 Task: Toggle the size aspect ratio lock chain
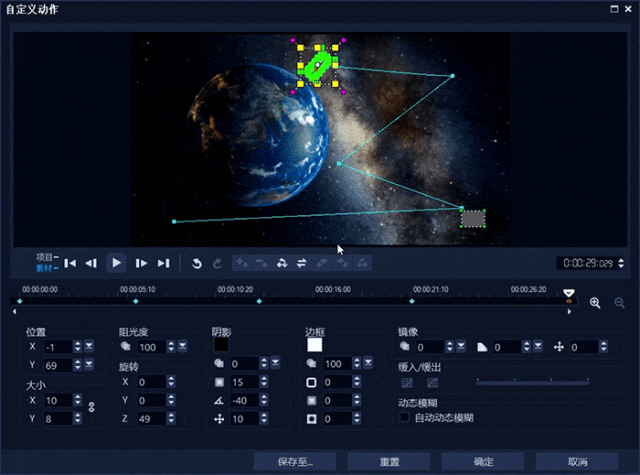pos(92,407)
